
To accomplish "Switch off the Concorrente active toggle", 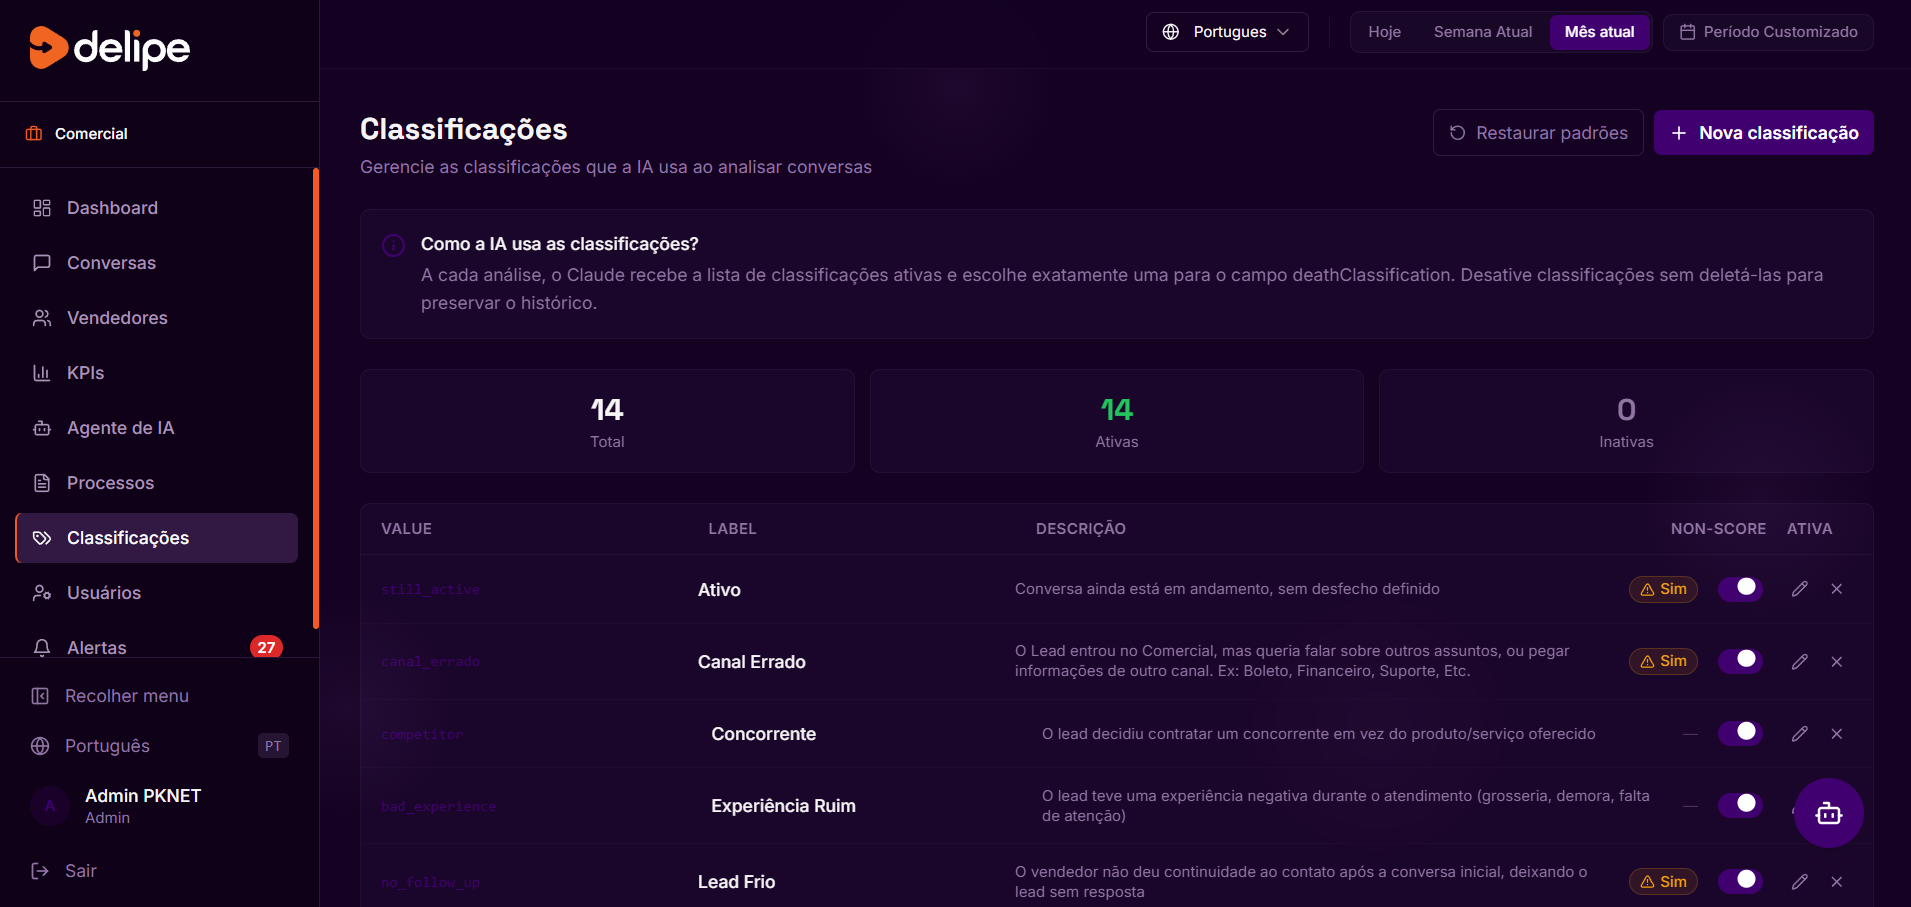I will pyautogui.click(x=1740, y=732).
